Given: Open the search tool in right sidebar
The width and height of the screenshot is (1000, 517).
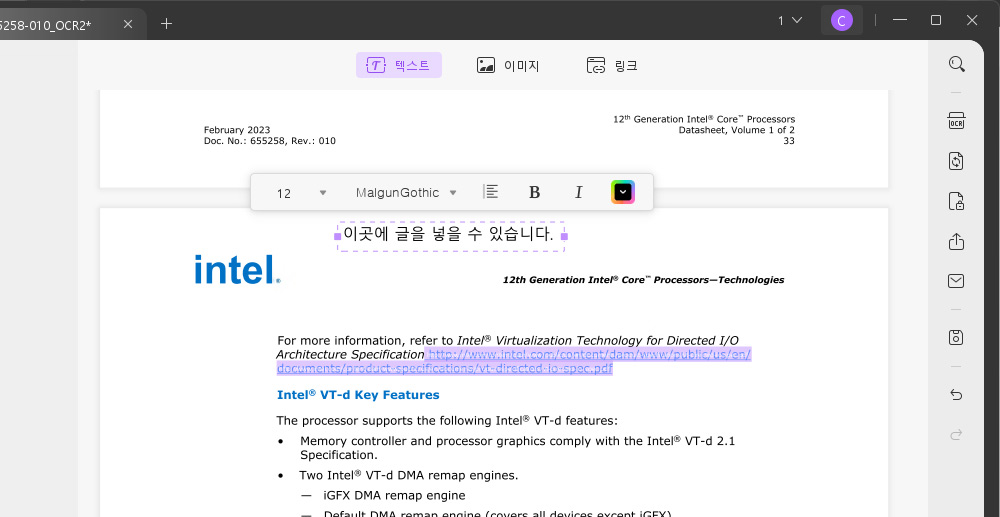Looking at the screenshot, I should [956, 64].
